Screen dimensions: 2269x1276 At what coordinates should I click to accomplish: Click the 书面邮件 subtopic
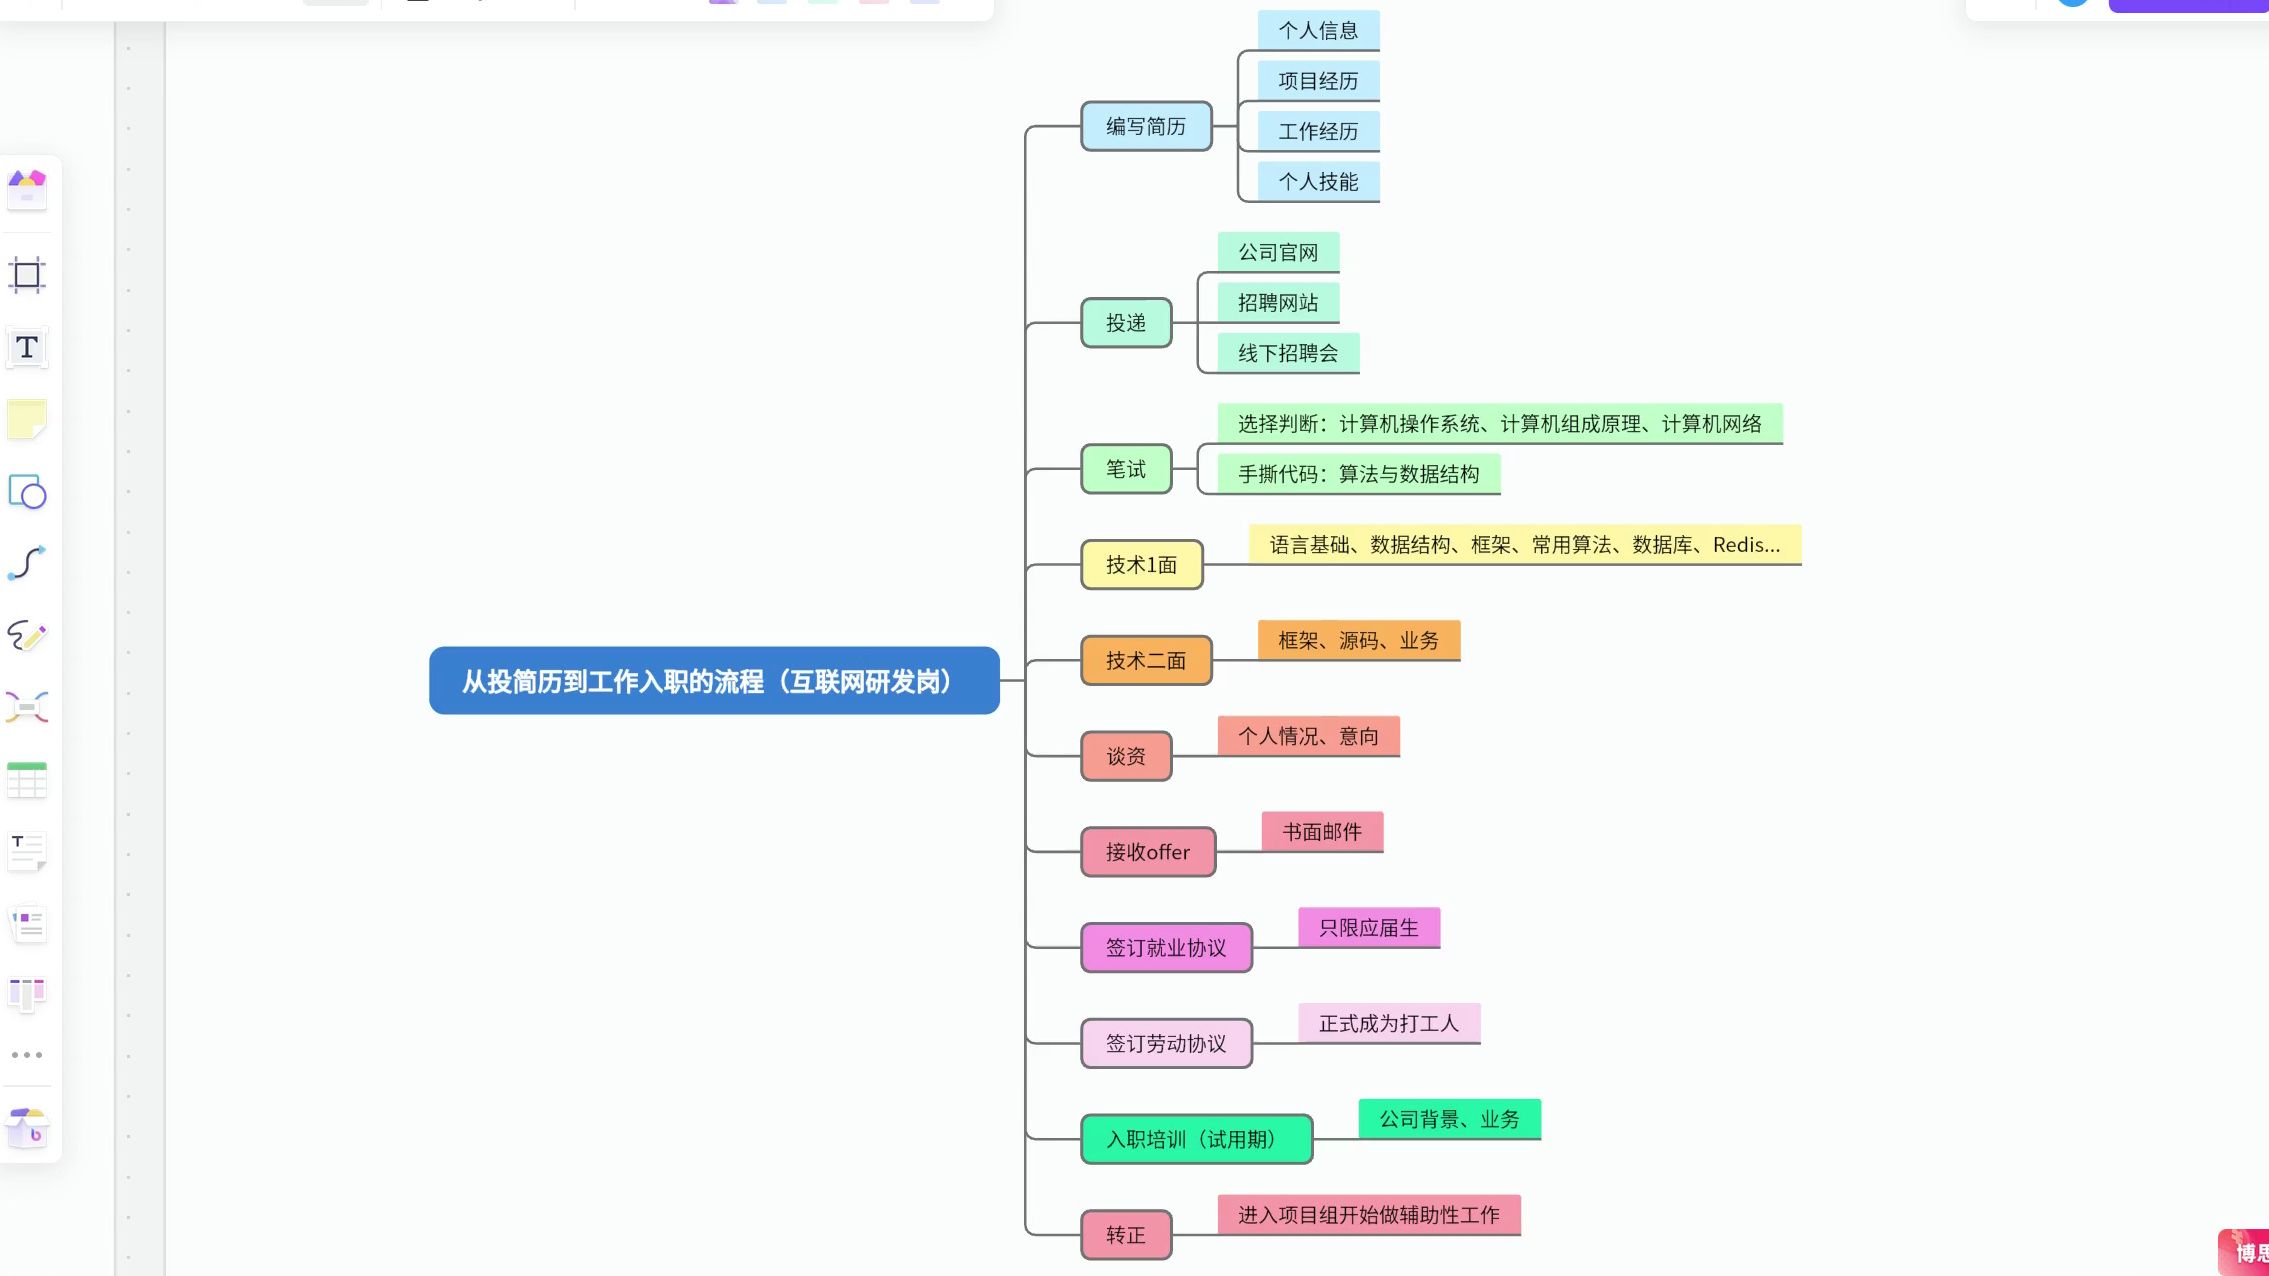pos(1322,832)
